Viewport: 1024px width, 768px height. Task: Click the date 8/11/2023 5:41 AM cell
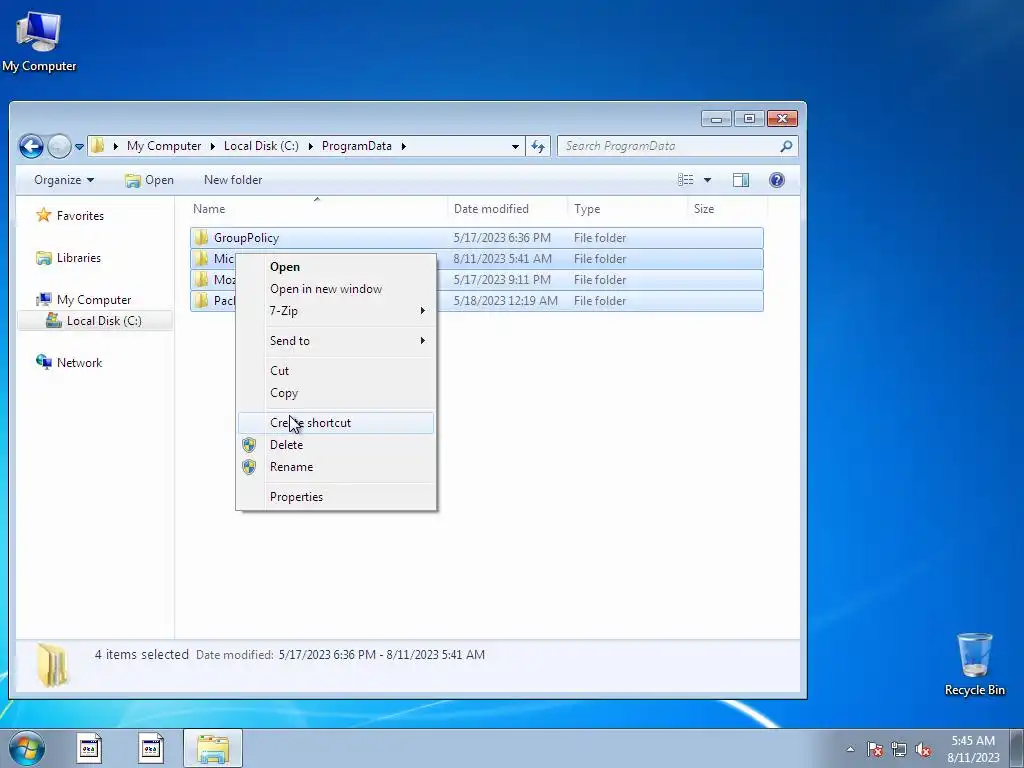[x=502, y=259]
